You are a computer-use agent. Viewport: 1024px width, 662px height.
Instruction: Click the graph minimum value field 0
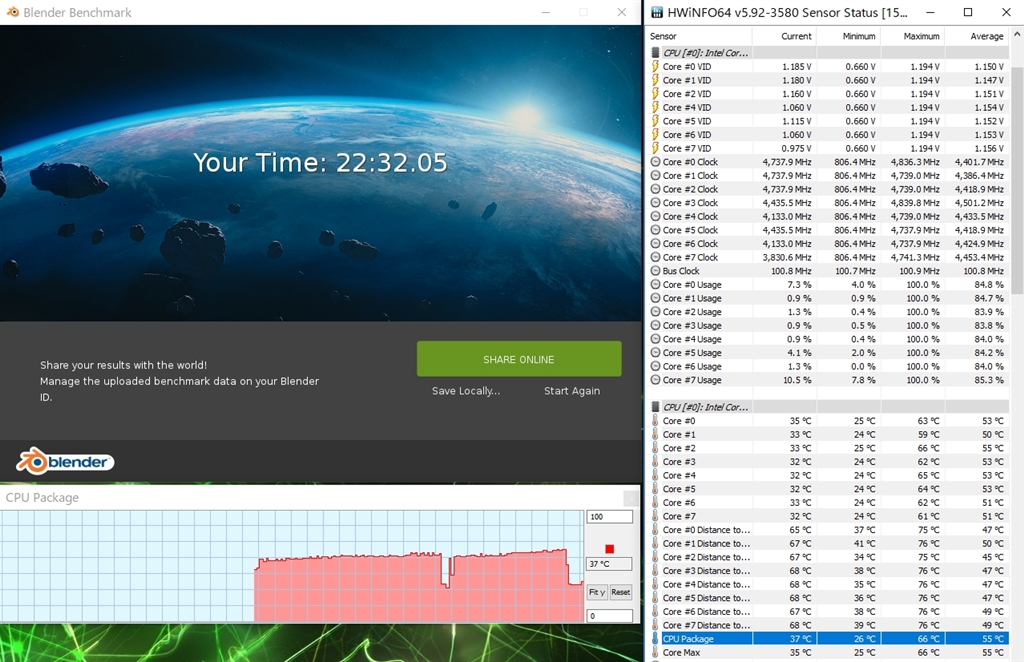[x=609, y=616]
